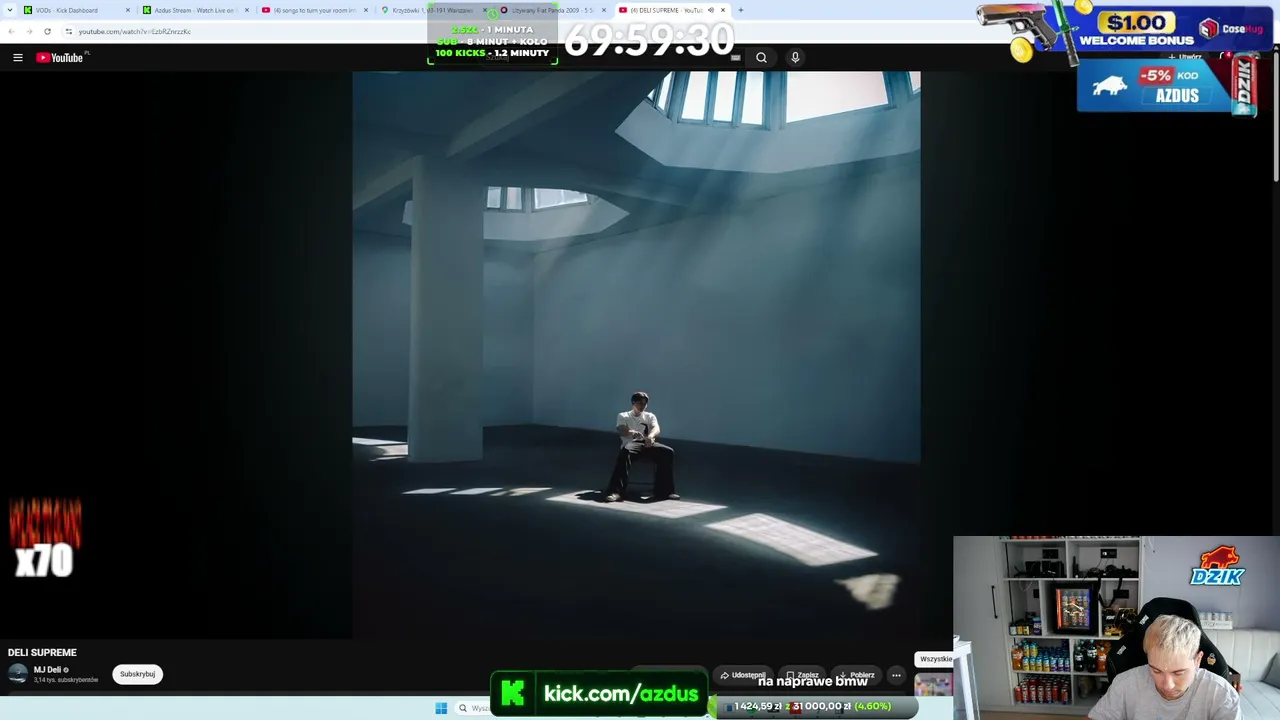Click the YouTube search magnifier button
This screenshot has width=1280, height=720.
tap(761, 58)
